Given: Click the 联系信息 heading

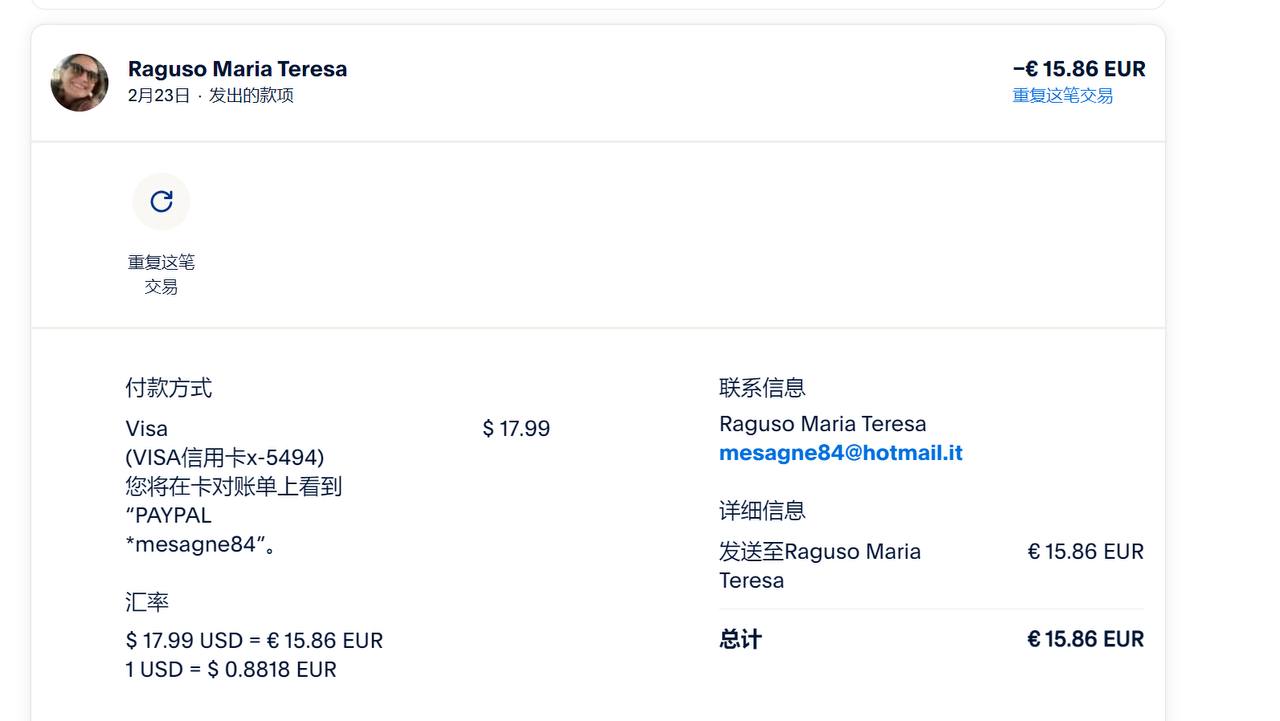Looking at the screenshot, I should (x=762, y=388).
